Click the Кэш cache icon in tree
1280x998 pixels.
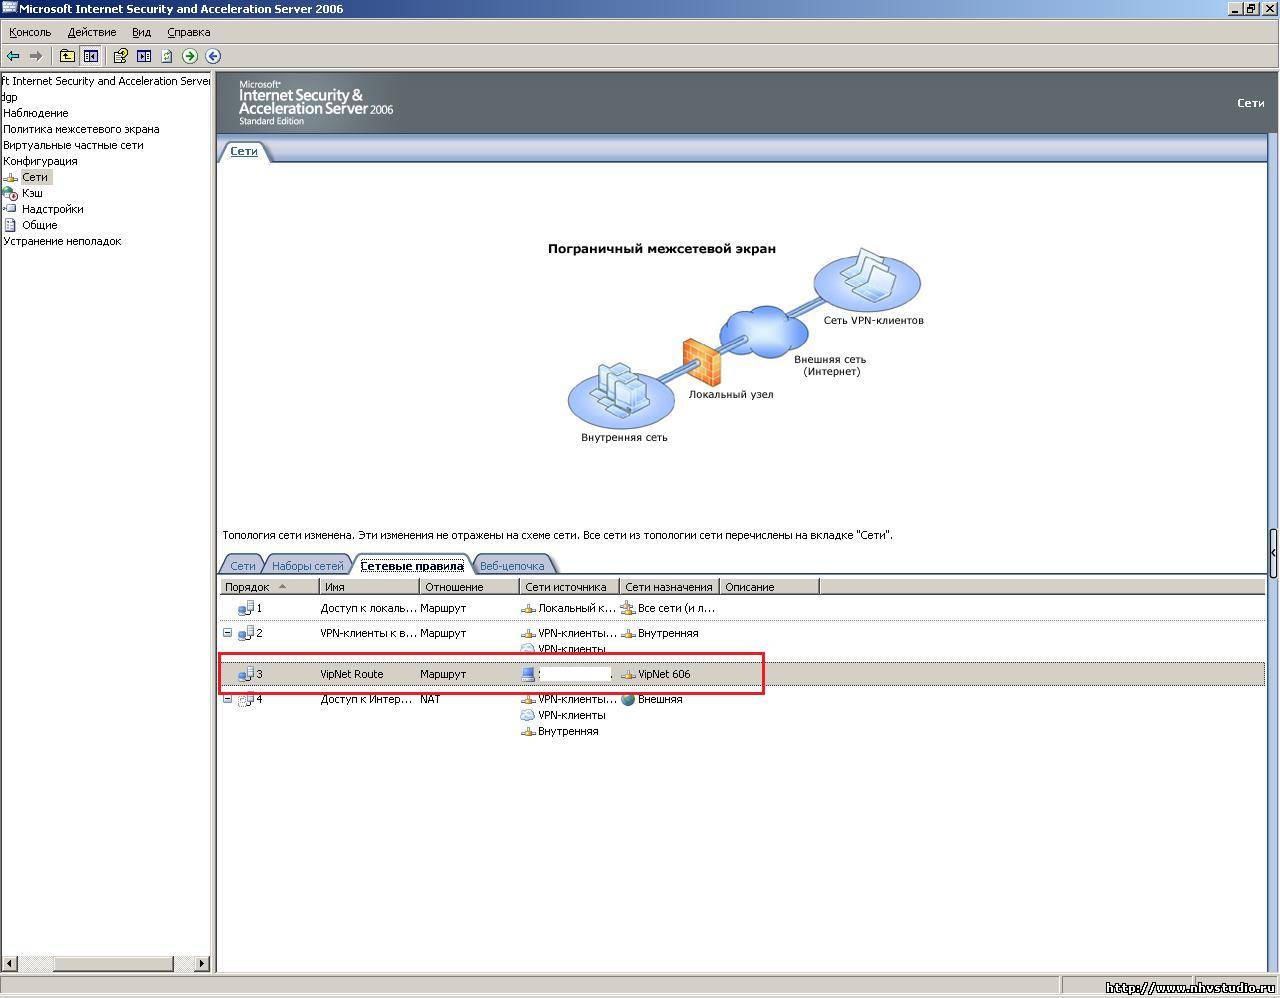(x=10, y=193)
